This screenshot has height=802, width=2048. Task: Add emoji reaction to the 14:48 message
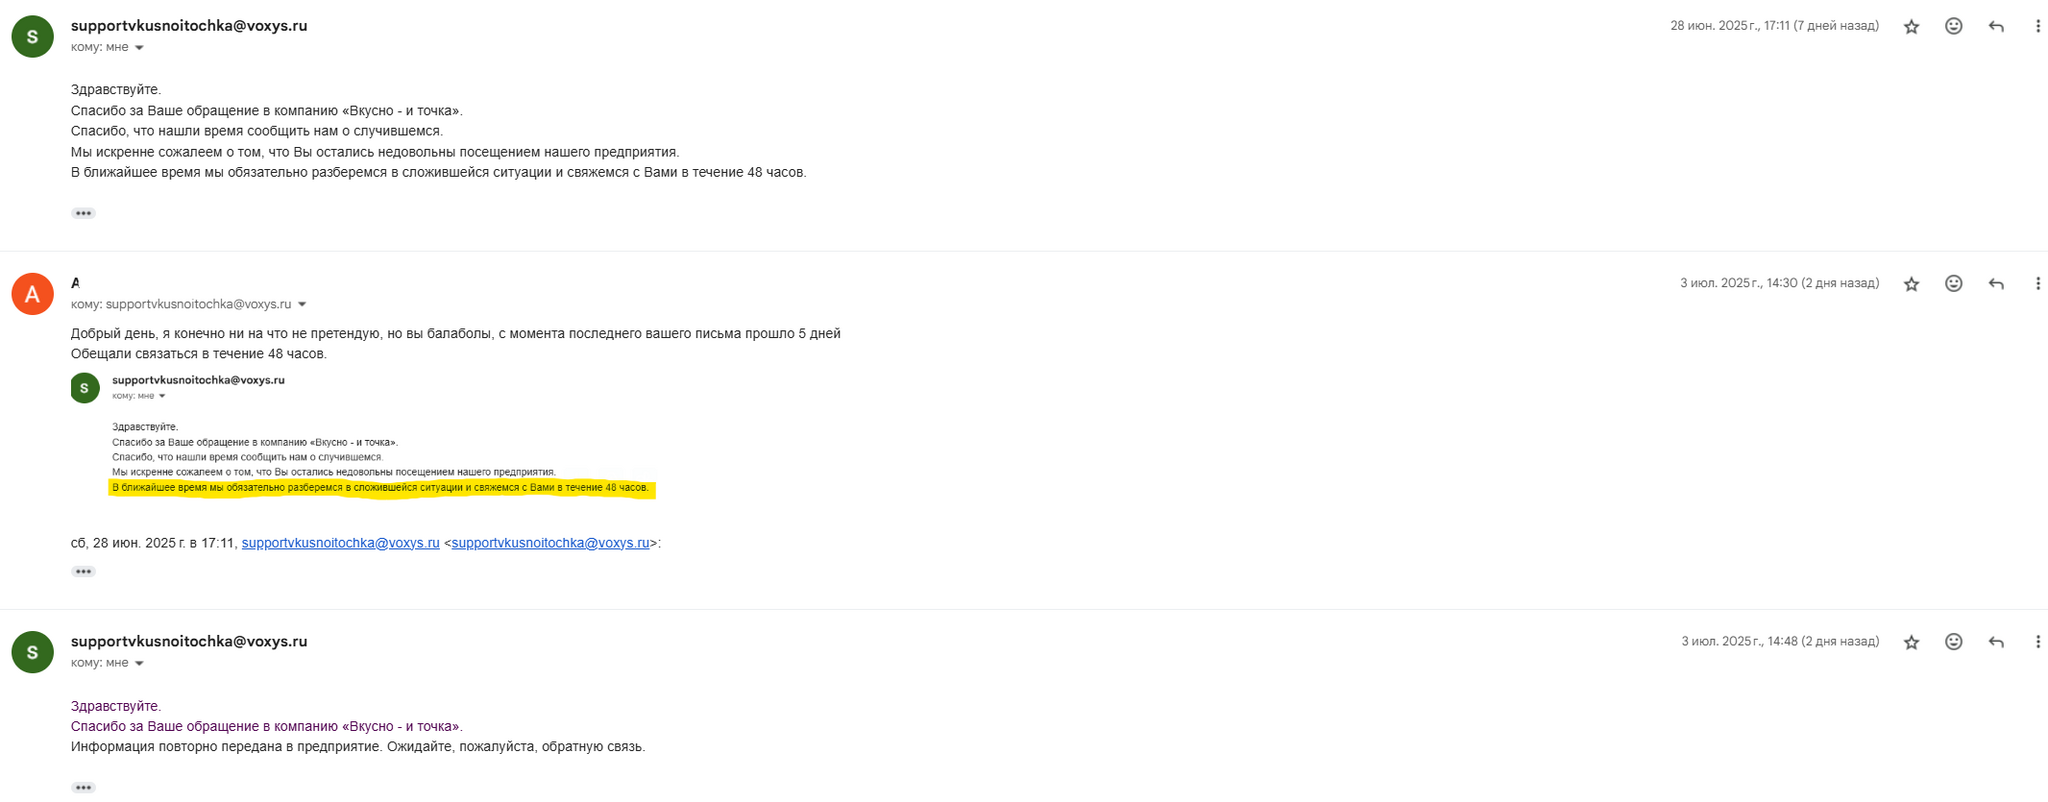(x=1953, y=642)
